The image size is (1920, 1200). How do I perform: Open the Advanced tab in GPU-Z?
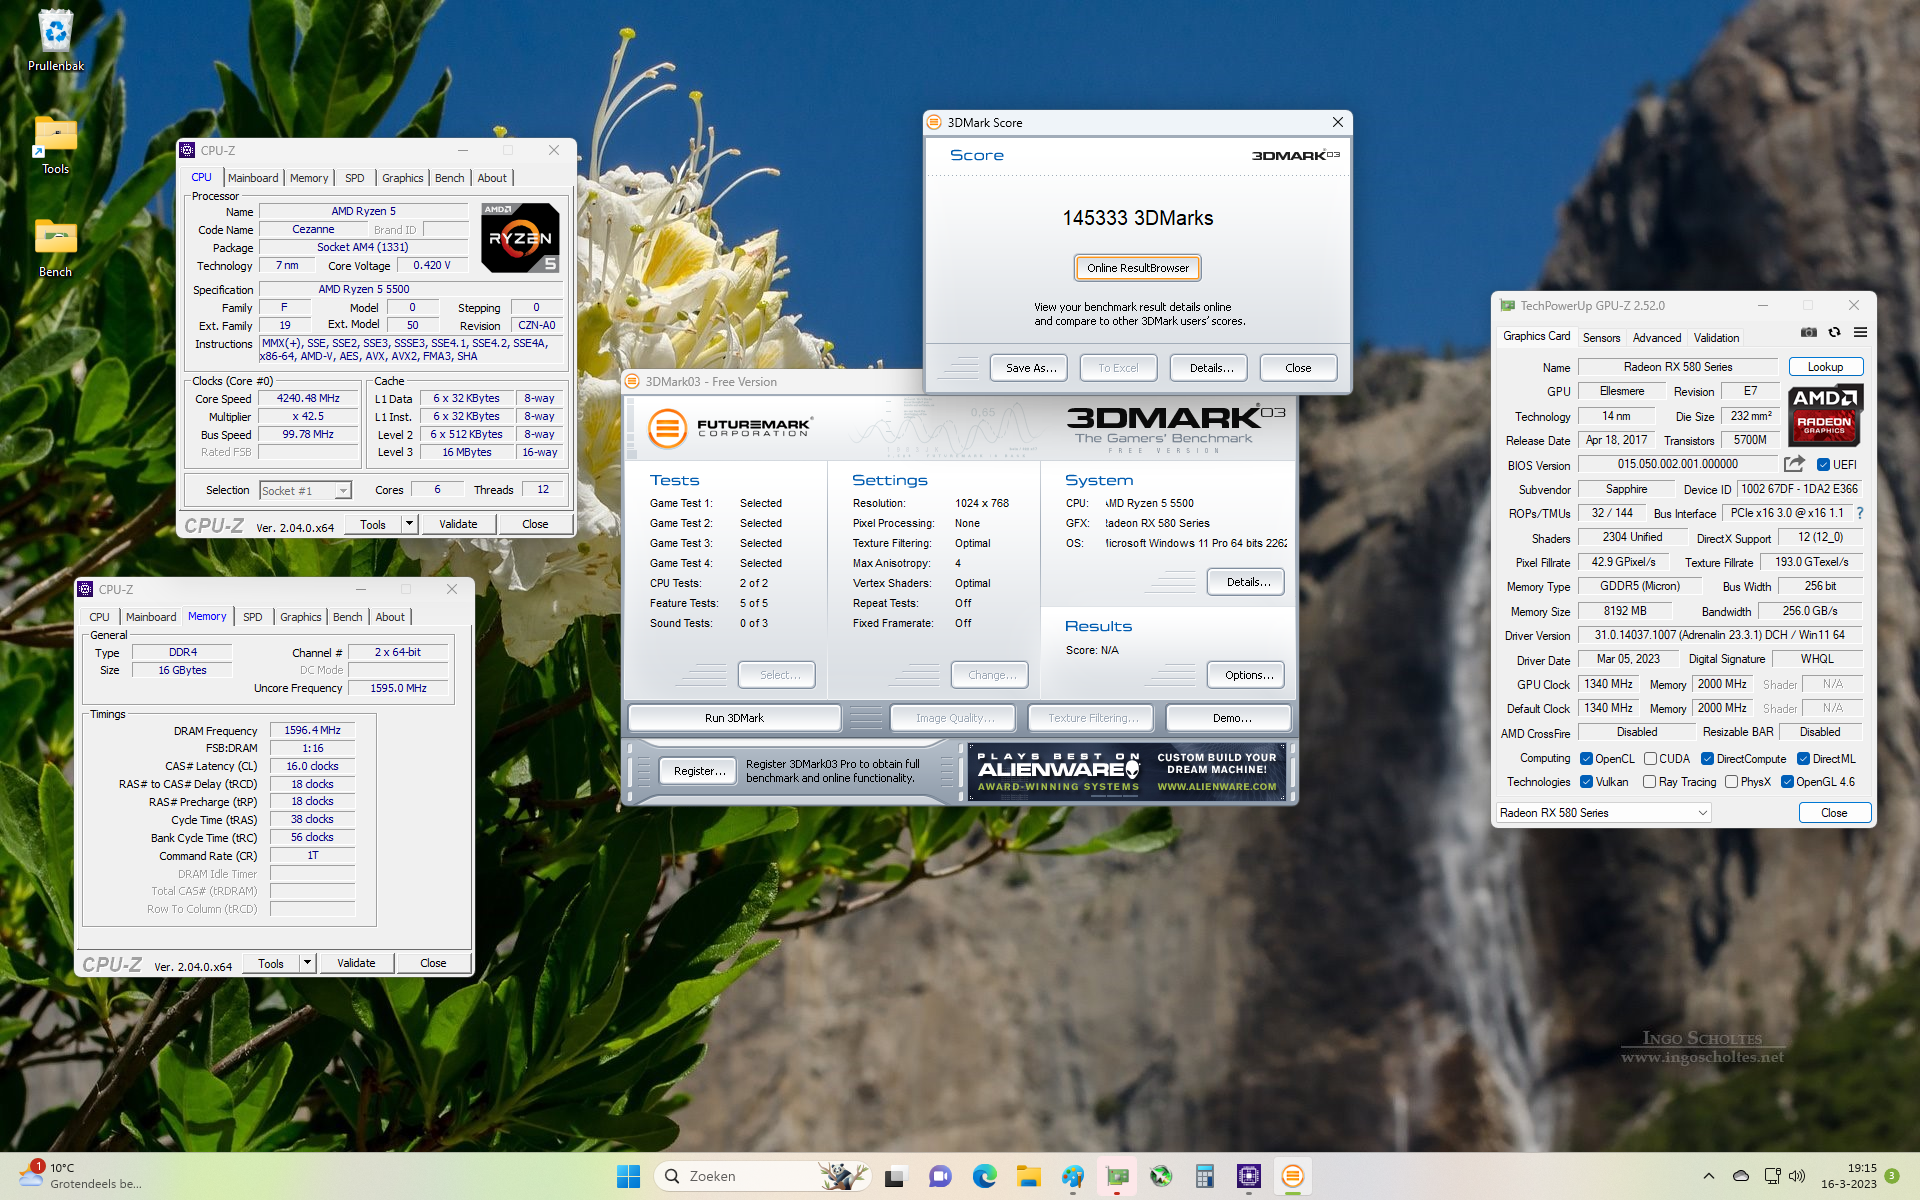pos(1657,338)
